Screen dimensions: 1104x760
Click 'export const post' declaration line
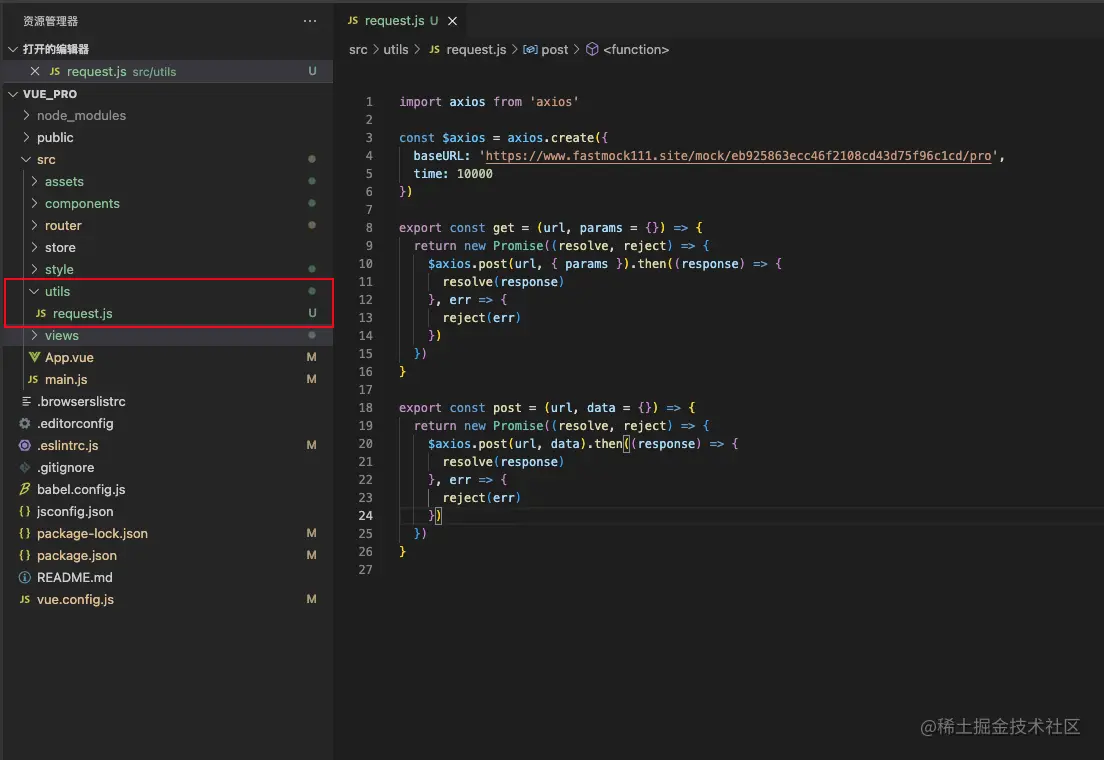tap(547, 408)
